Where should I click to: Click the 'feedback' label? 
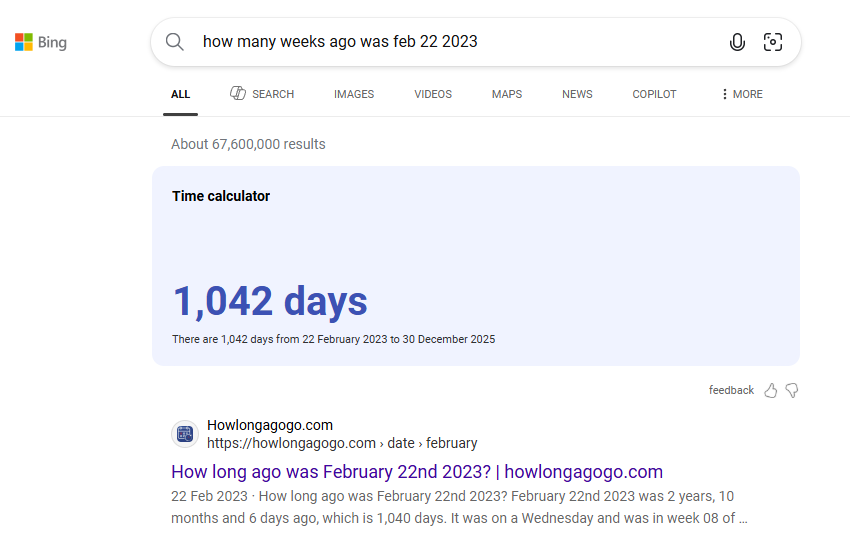click(731, 390)
